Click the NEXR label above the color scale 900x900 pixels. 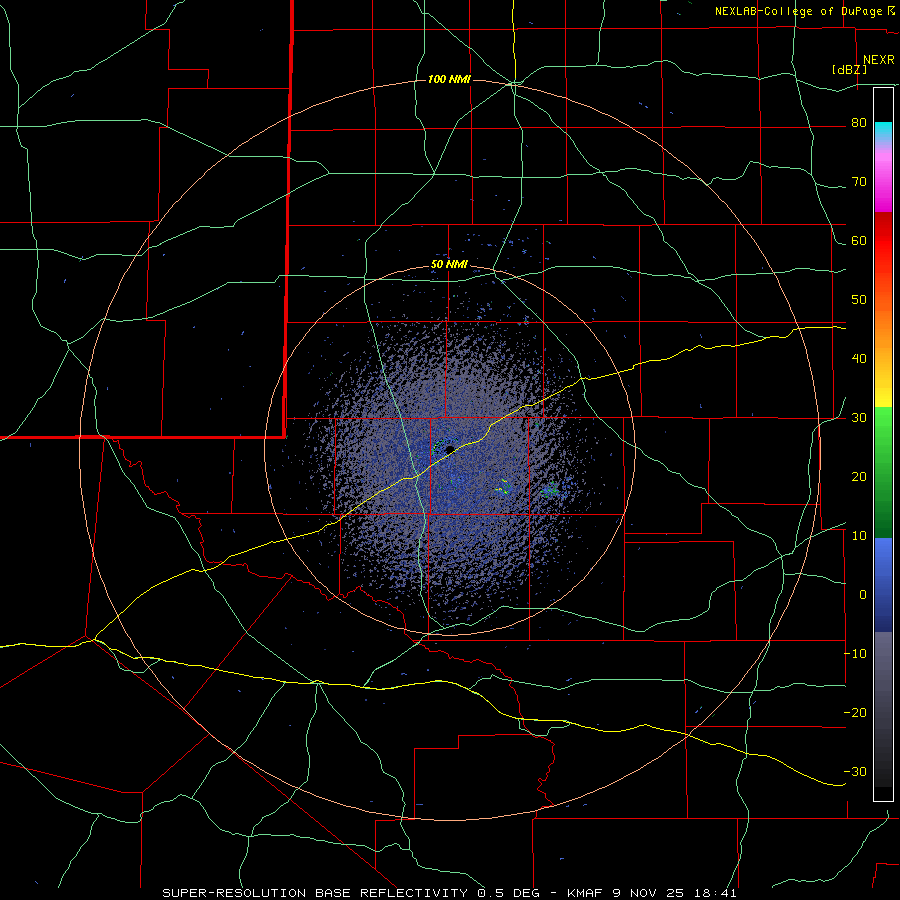click(878, 60)
